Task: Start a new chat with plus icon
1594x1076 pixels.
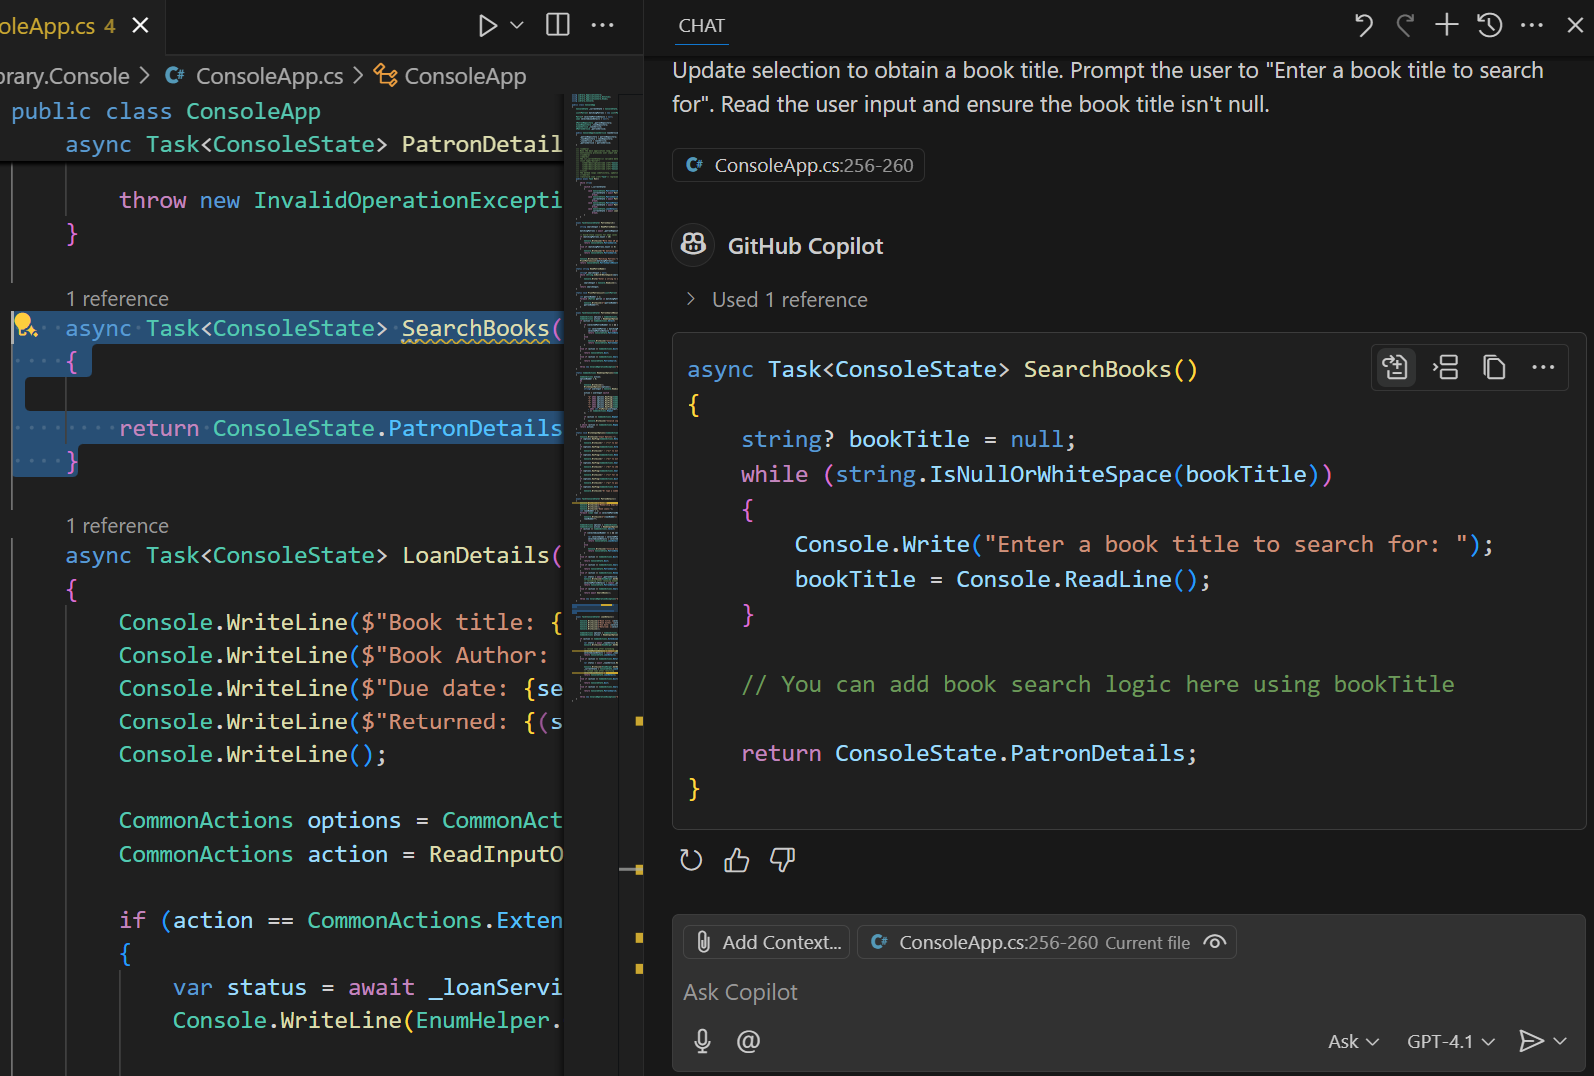Action: [1446, 26]
